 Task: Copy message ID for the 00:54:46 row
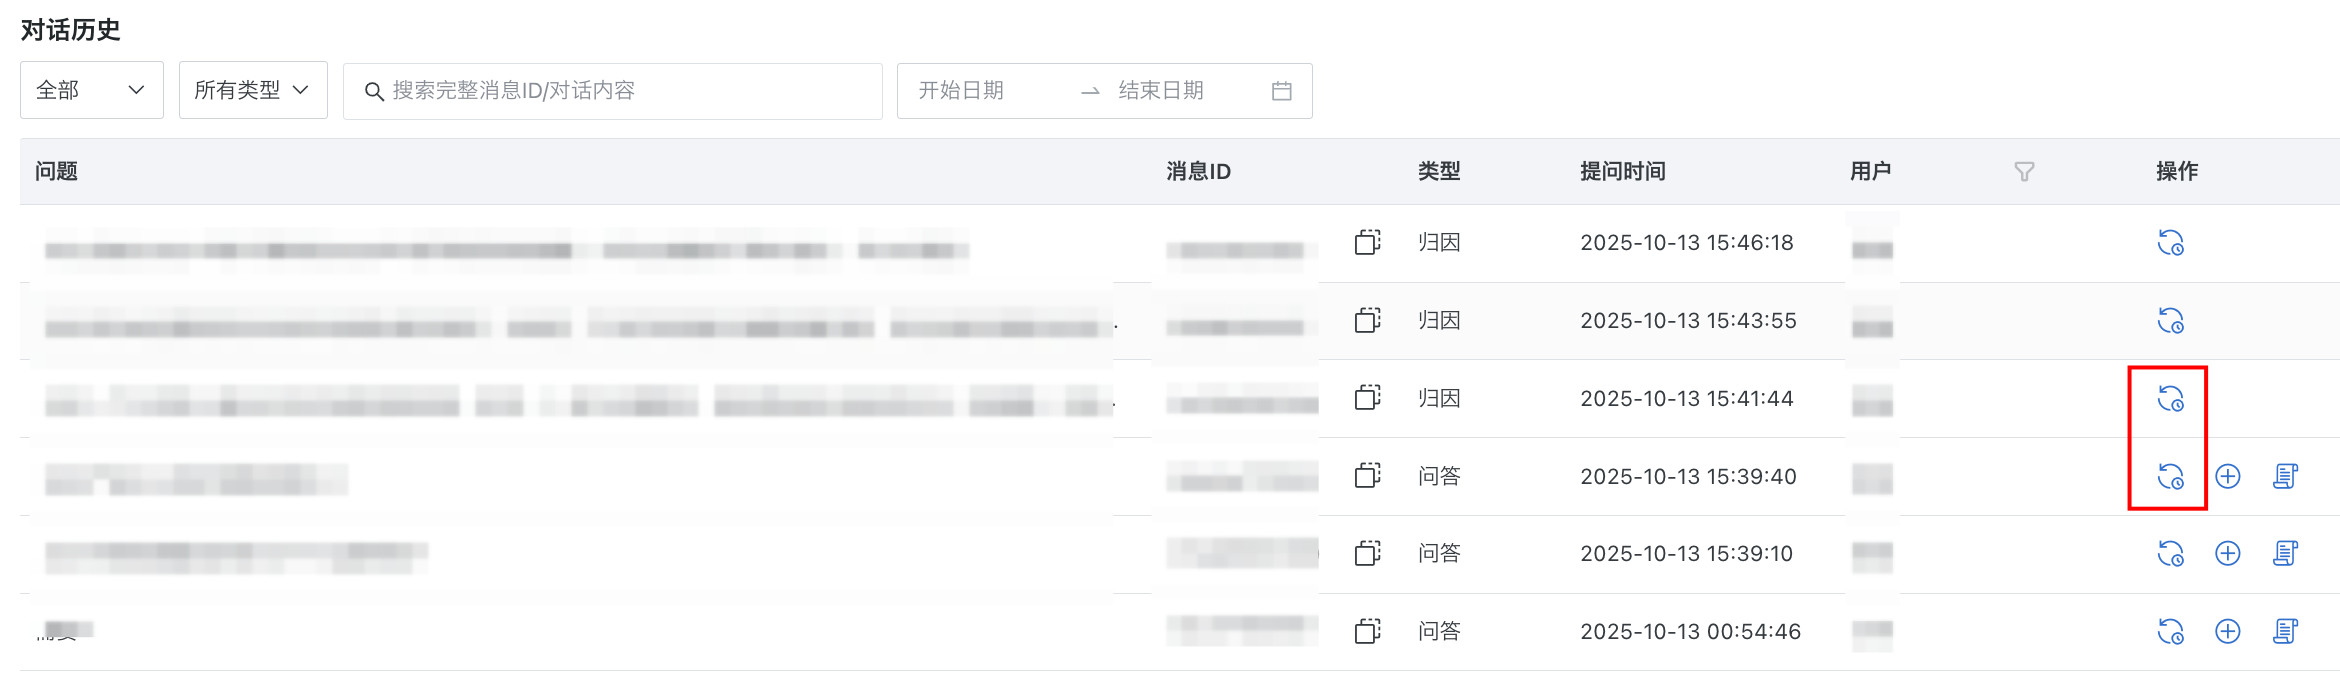[x=1367, y=631]
